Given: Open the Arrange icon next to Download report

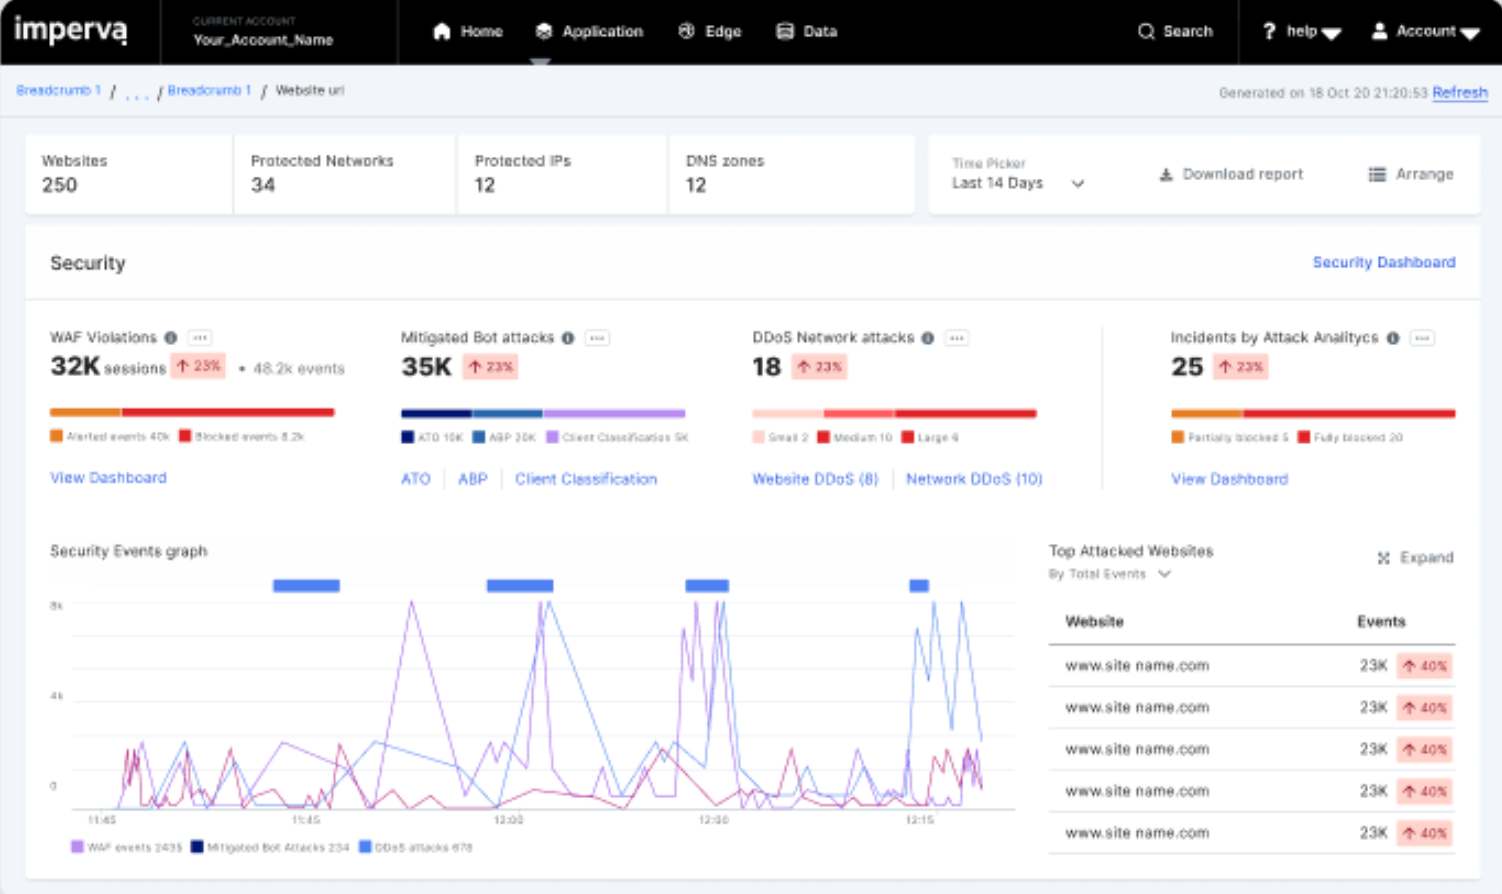Looking at the screenshot, I should (1377, 173).
